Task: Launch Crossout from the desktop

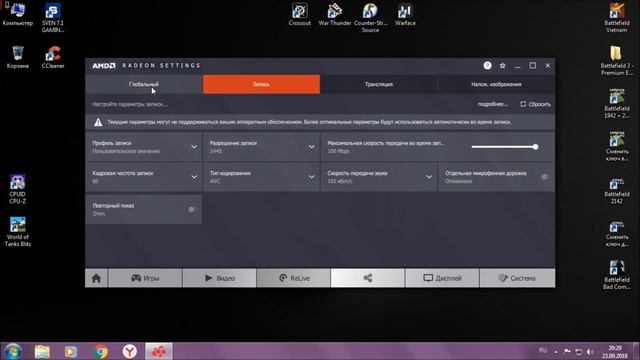Action: (x=300, y=14)
